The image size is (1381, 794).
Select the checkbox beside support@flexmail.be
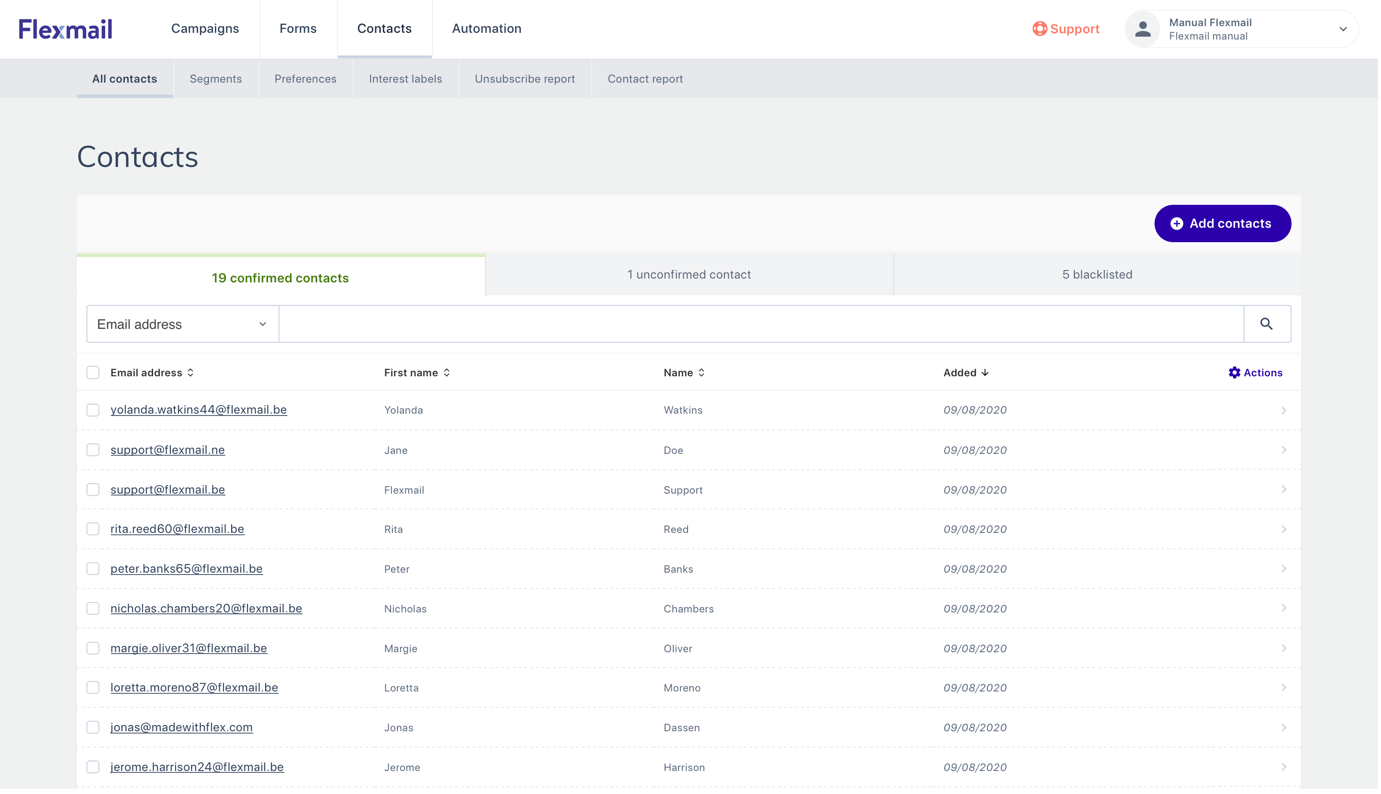[93, 489]
